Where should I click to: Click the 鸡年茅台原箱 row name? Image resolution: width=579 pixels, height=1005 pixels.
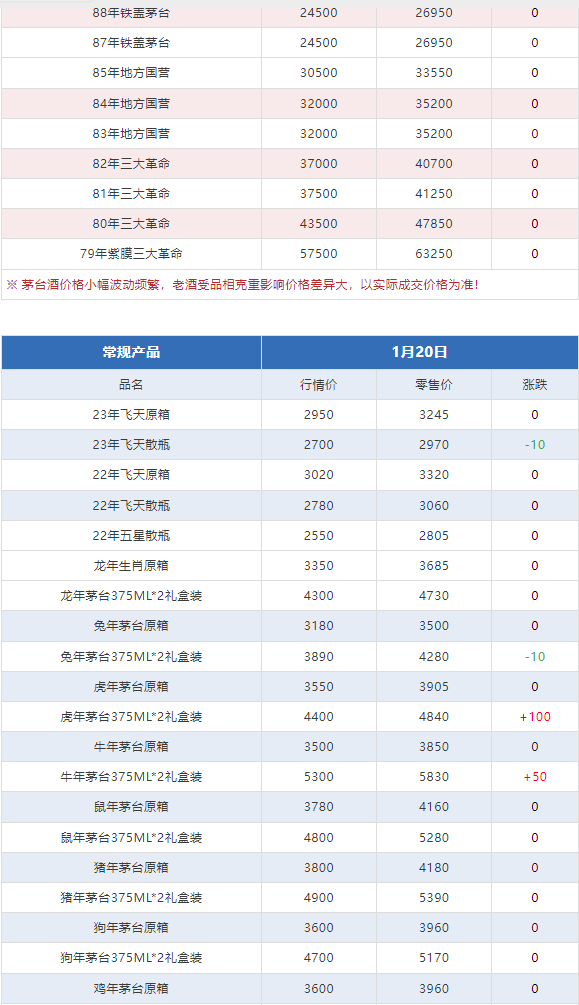131,988
